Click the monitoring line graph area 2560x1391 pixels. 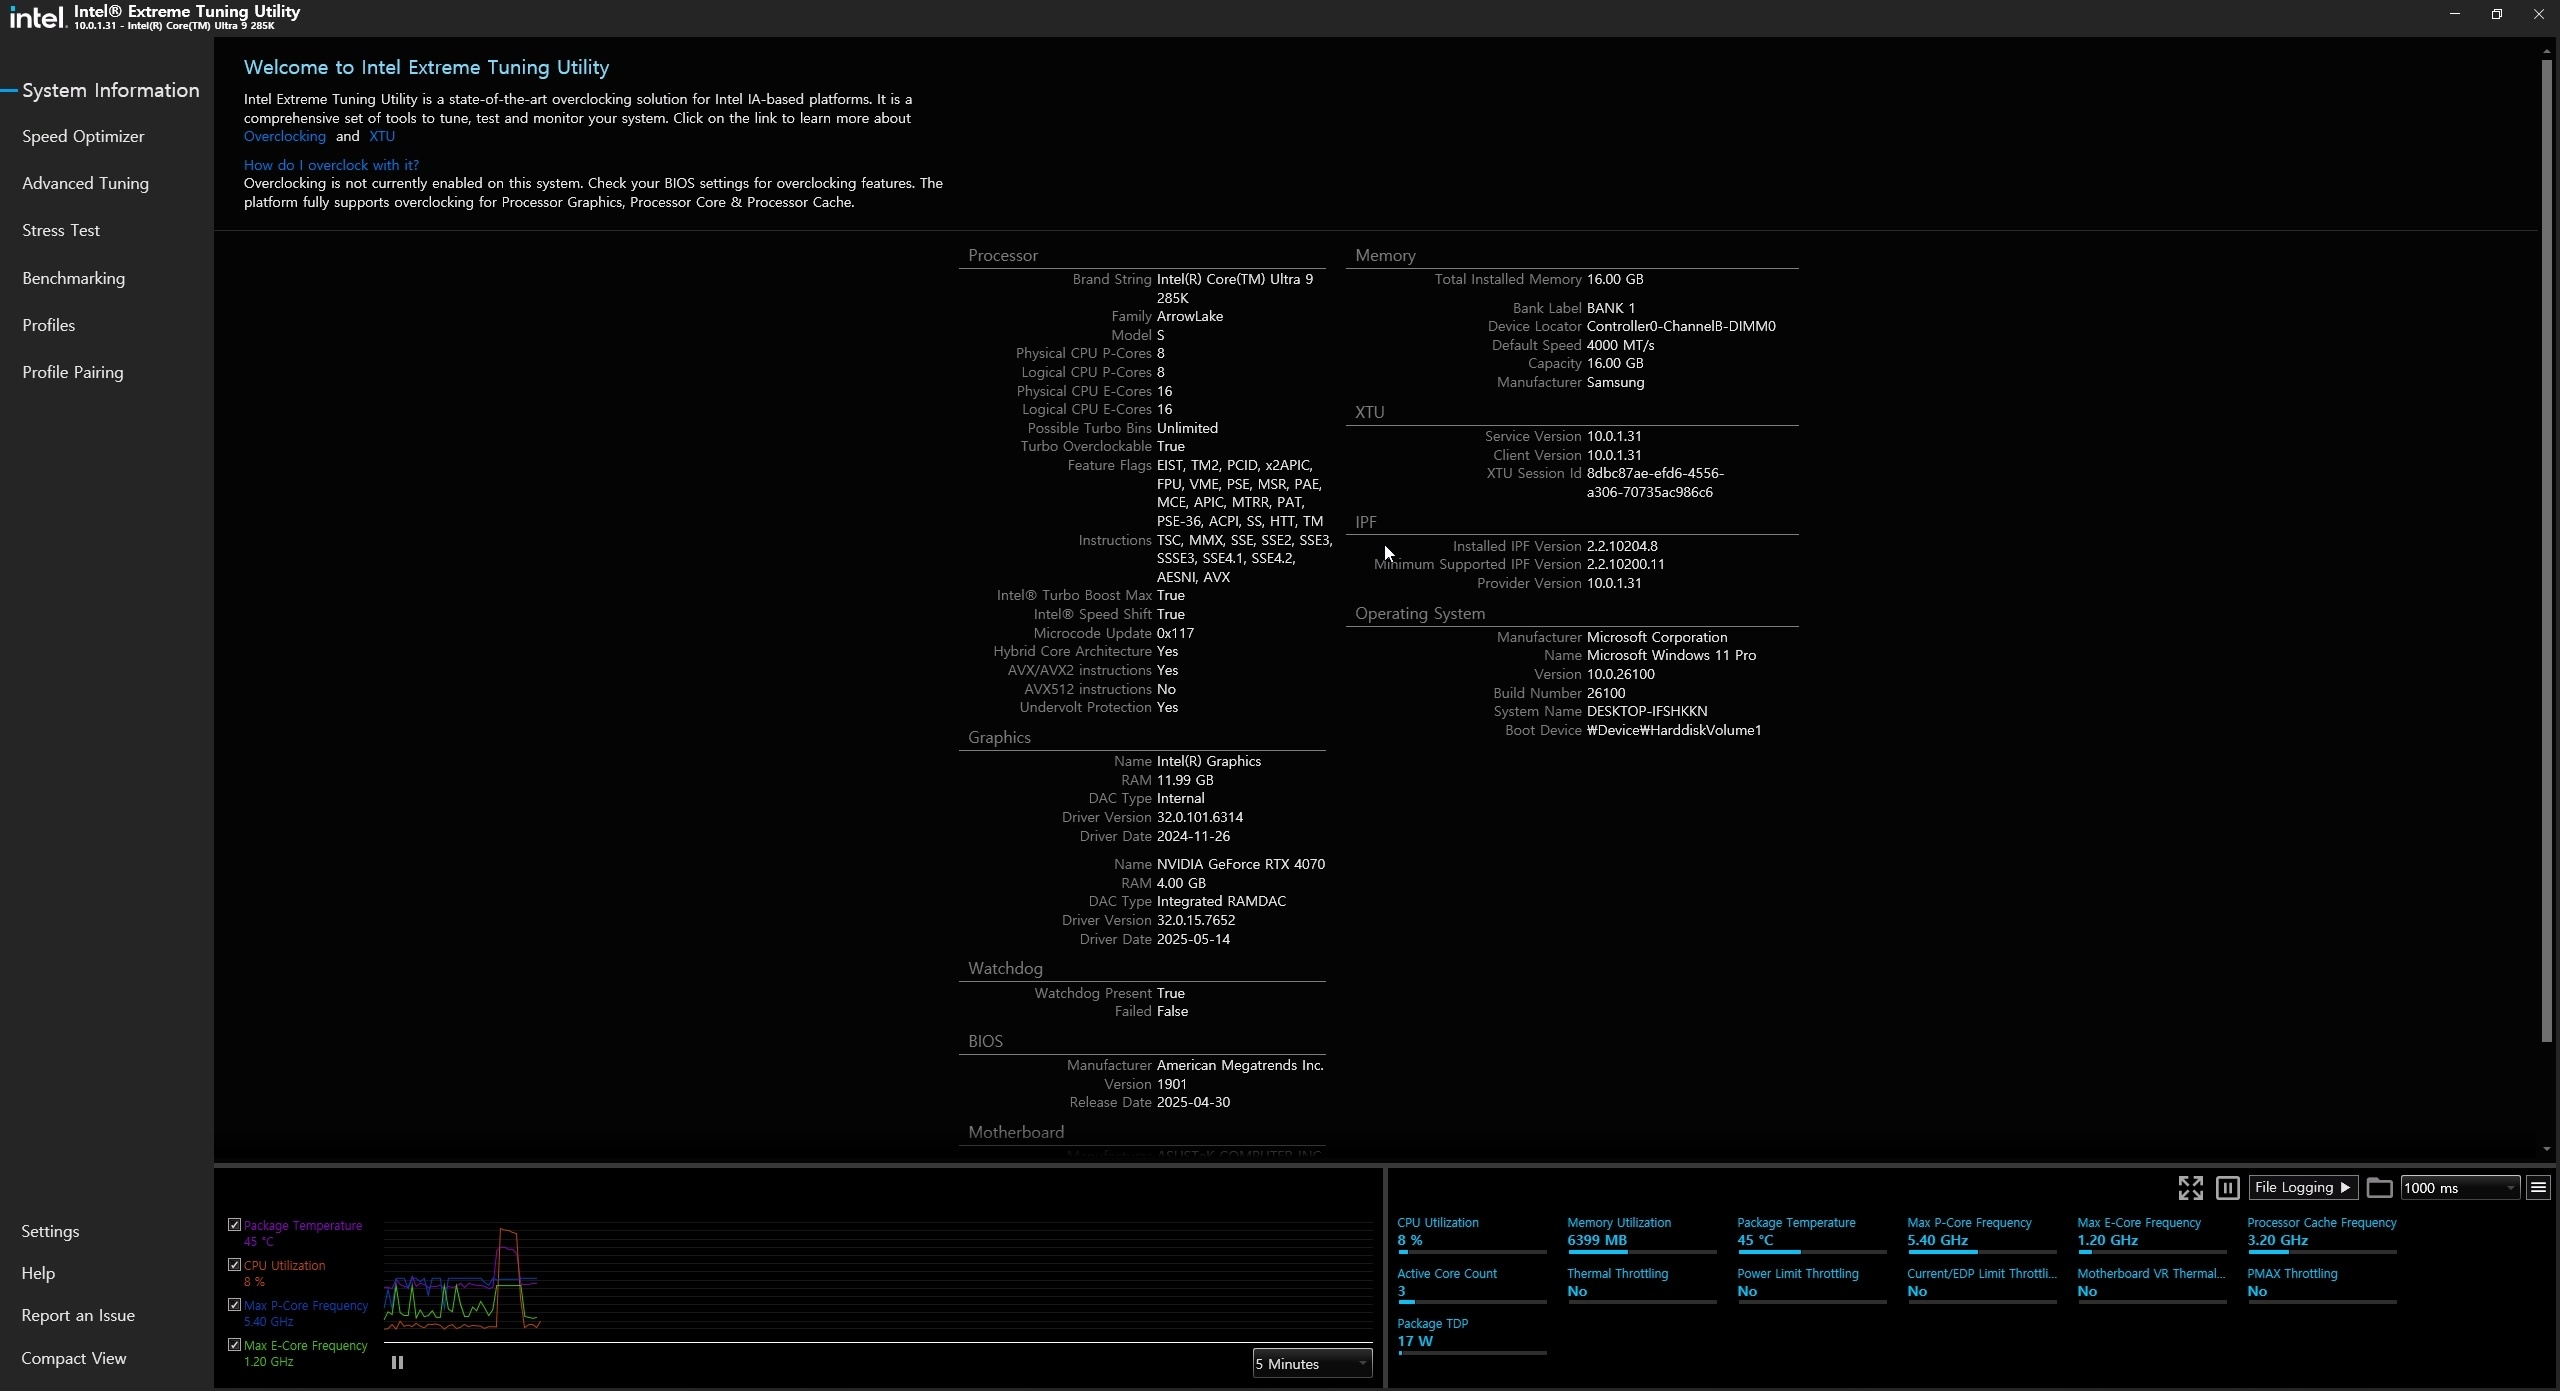[x=878, y=1280]
